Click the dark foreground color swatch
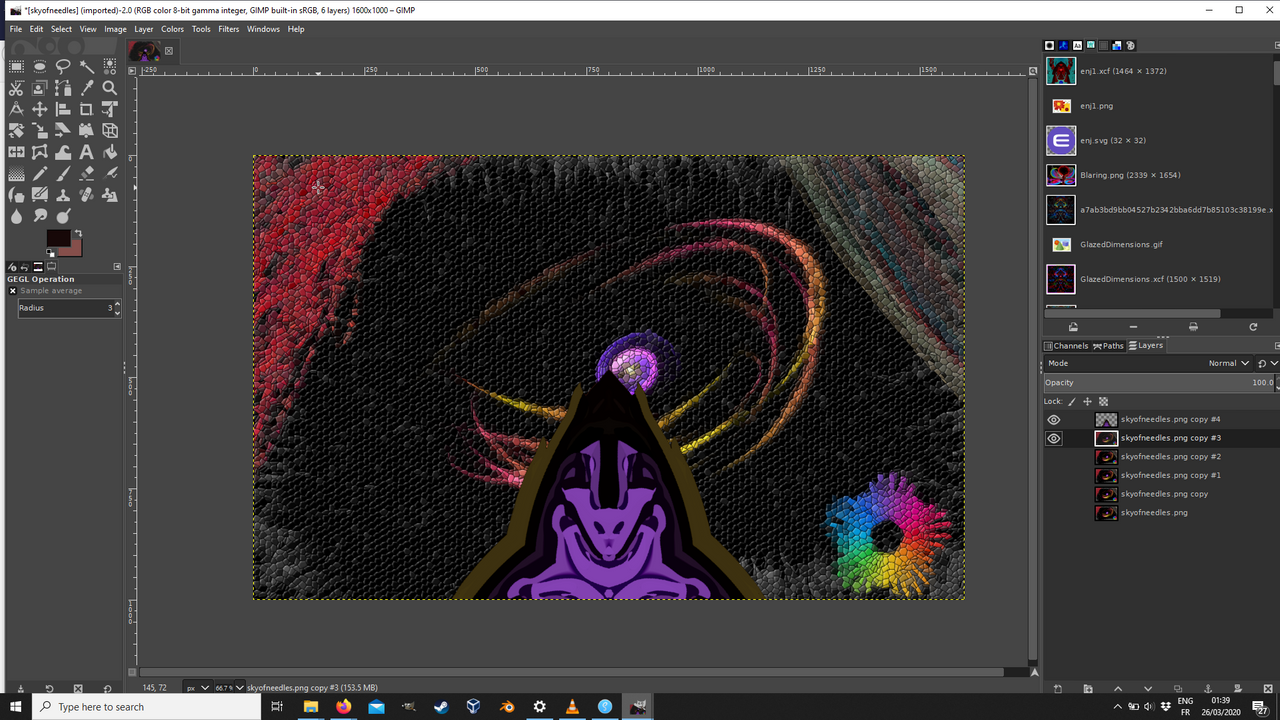Viewport: 1280px width, 720px height. click(58, 238)
